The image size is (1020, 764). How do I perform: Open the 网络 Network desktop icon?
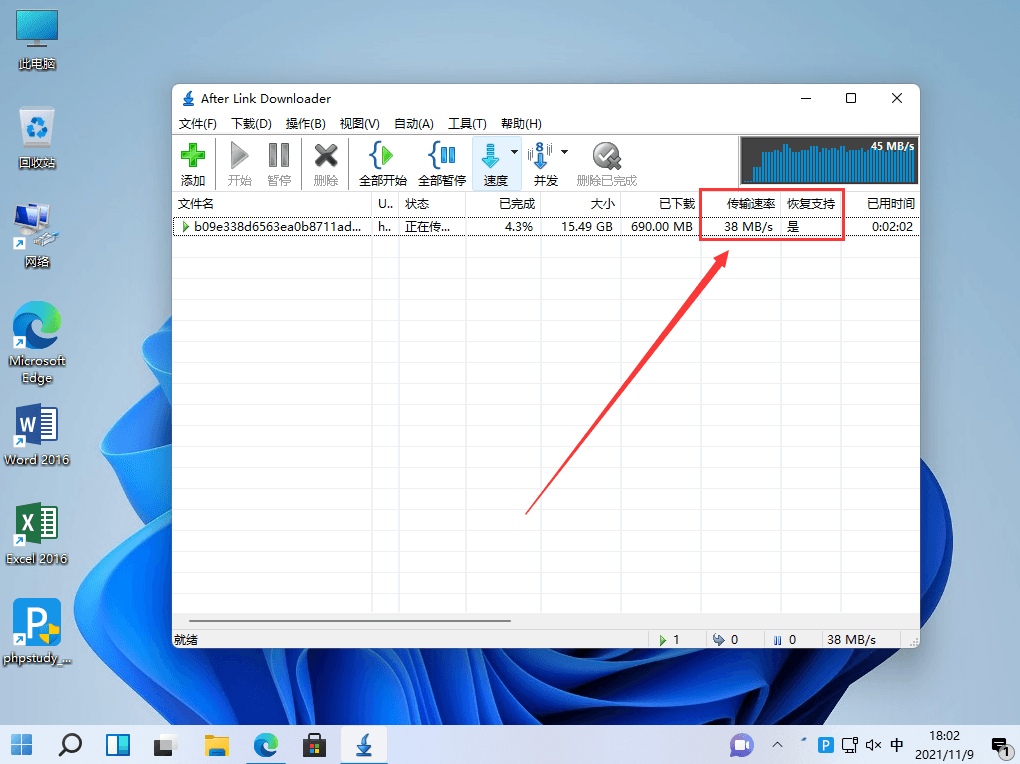click(37, 236)
